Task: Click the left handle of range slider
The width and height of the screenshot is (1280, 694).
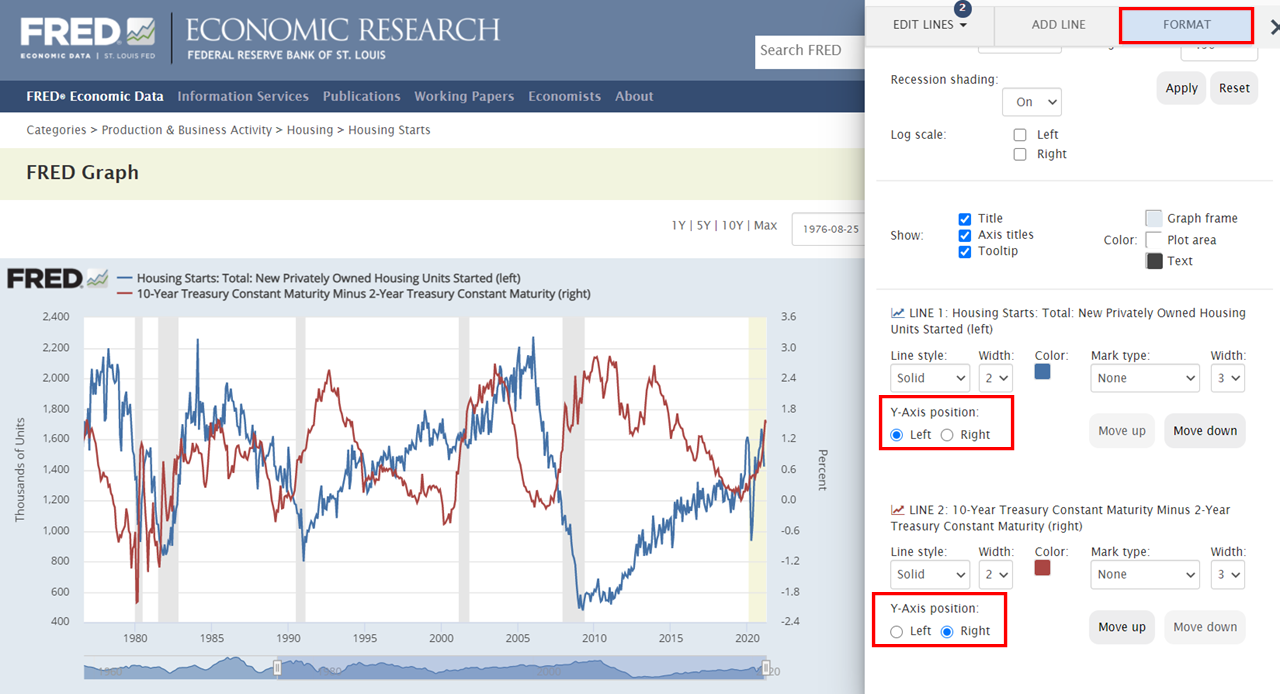Action: (x=278, y=668)
